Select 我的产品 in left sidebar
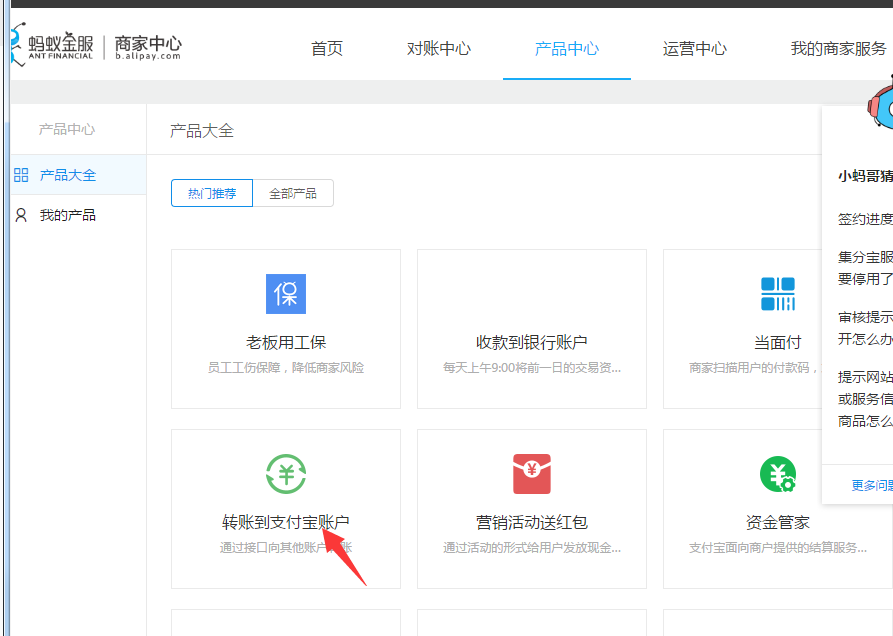The image size is (893, 636). pyautogui.click(x=68, y=215)
